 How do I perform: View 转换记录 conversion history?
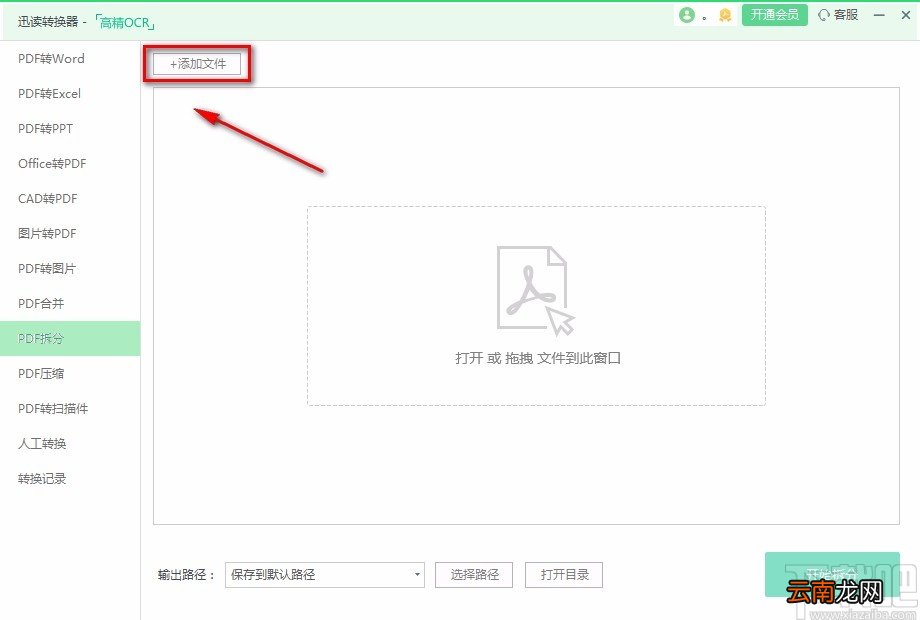click(70, 479)
